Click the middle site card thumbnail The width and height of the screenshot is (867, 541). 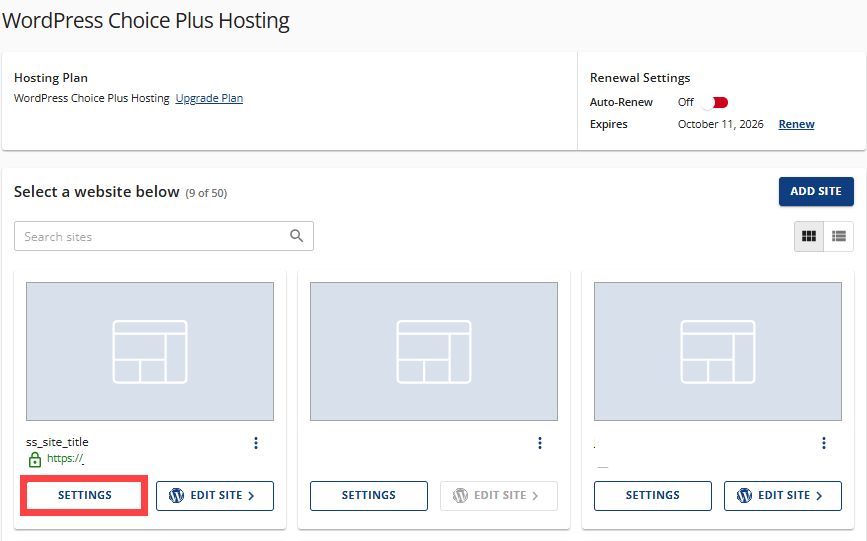pos(434,351)
